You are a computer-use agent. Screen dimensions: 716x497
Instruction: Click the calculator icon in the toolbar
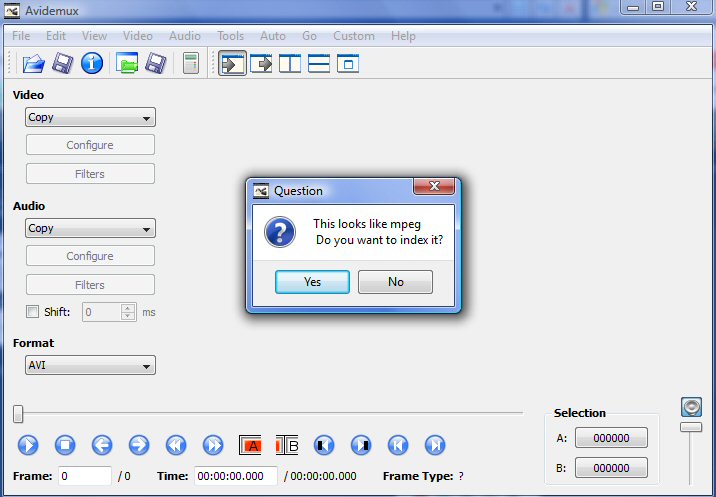coord(190,64)
